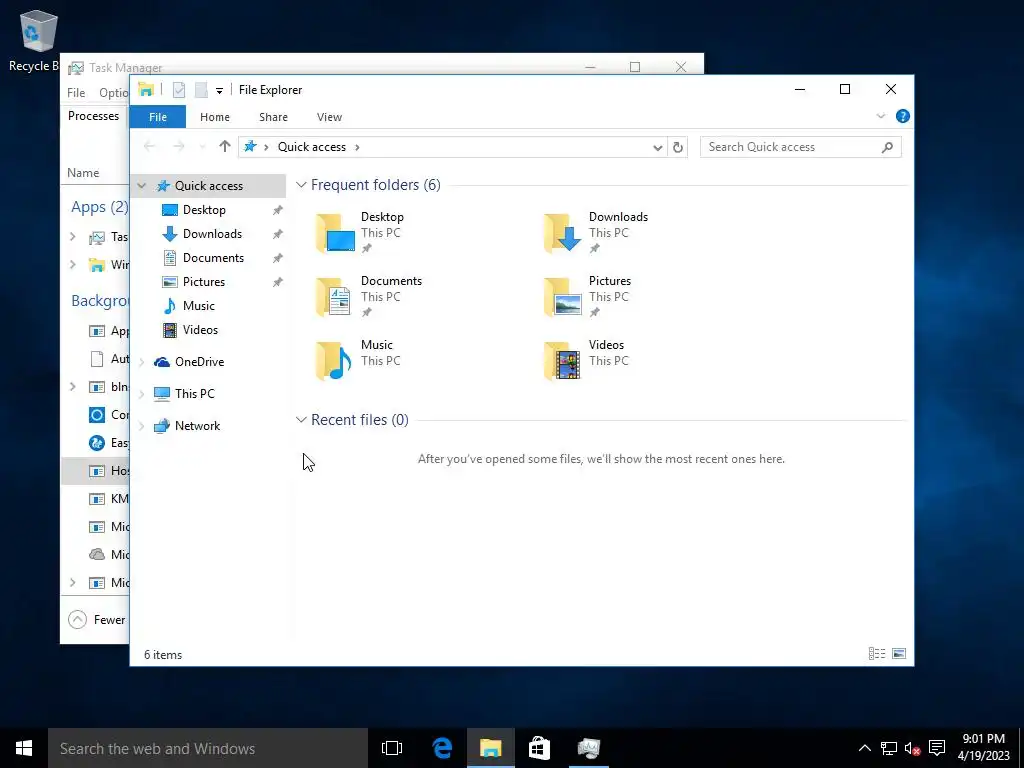Click Fewer details in Task Manager
This screenshot has width=1024, height=768.
[x=98, y=620]
